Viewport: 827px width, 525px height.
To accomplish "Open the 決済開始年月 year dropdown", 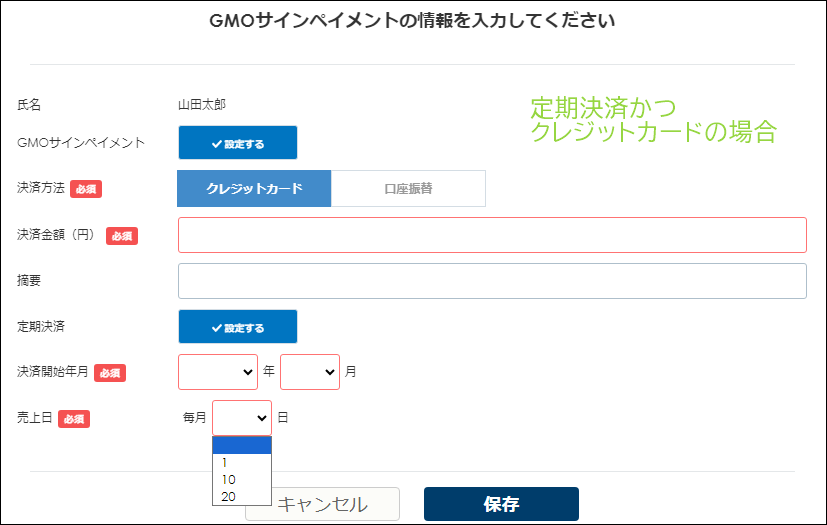I will click(218, 372).
